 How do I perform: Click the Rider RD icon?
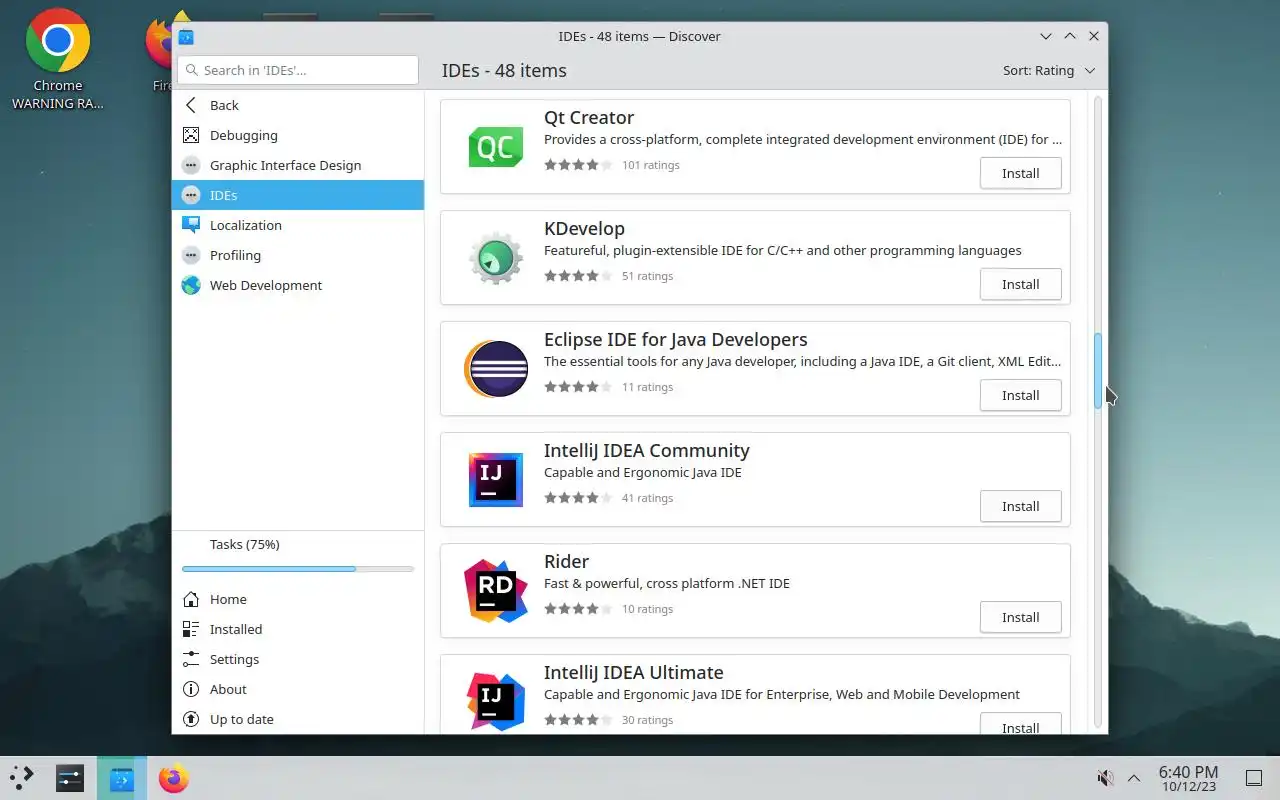coord(496,591)
